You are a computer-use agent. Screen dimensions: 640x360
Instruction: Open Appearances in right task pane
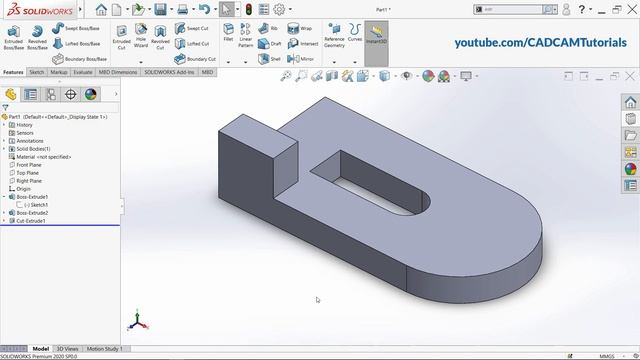630,169
